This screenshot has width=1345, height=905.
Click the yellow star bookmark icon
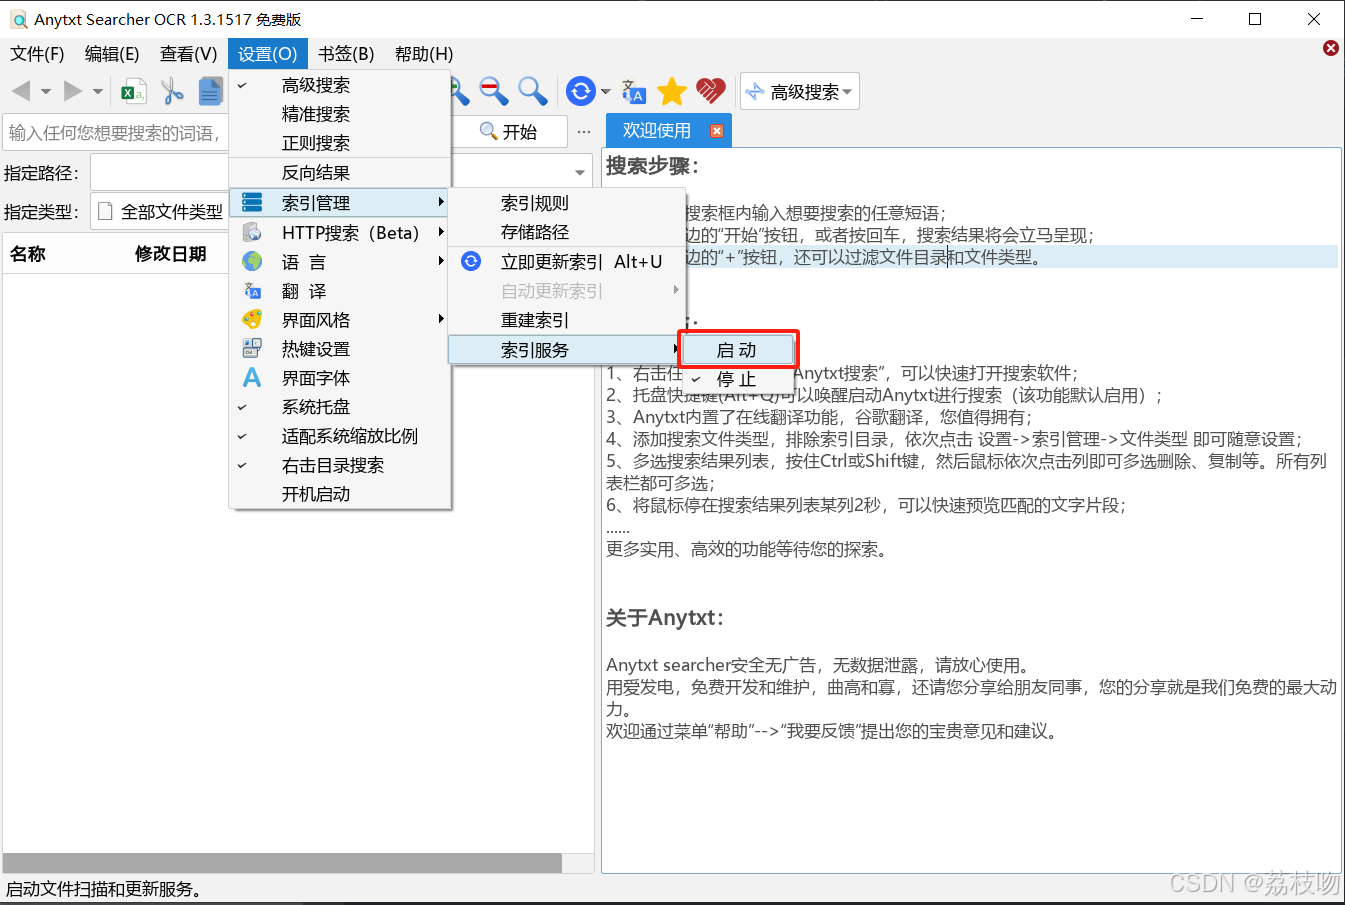coord(672,92)
